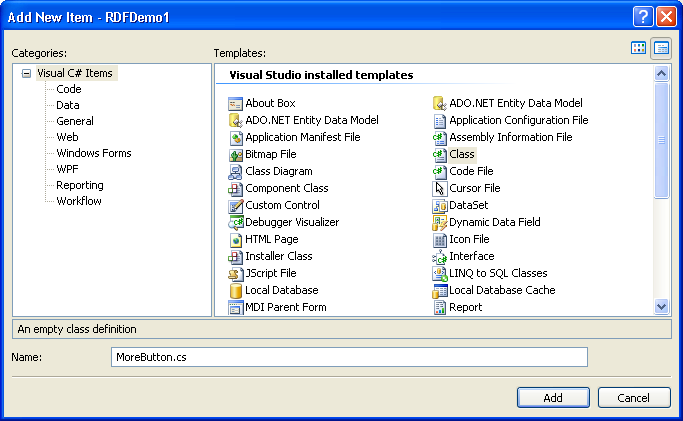Switch to large icons view
This screenshot has height=421, width=683.
[639, 48]
